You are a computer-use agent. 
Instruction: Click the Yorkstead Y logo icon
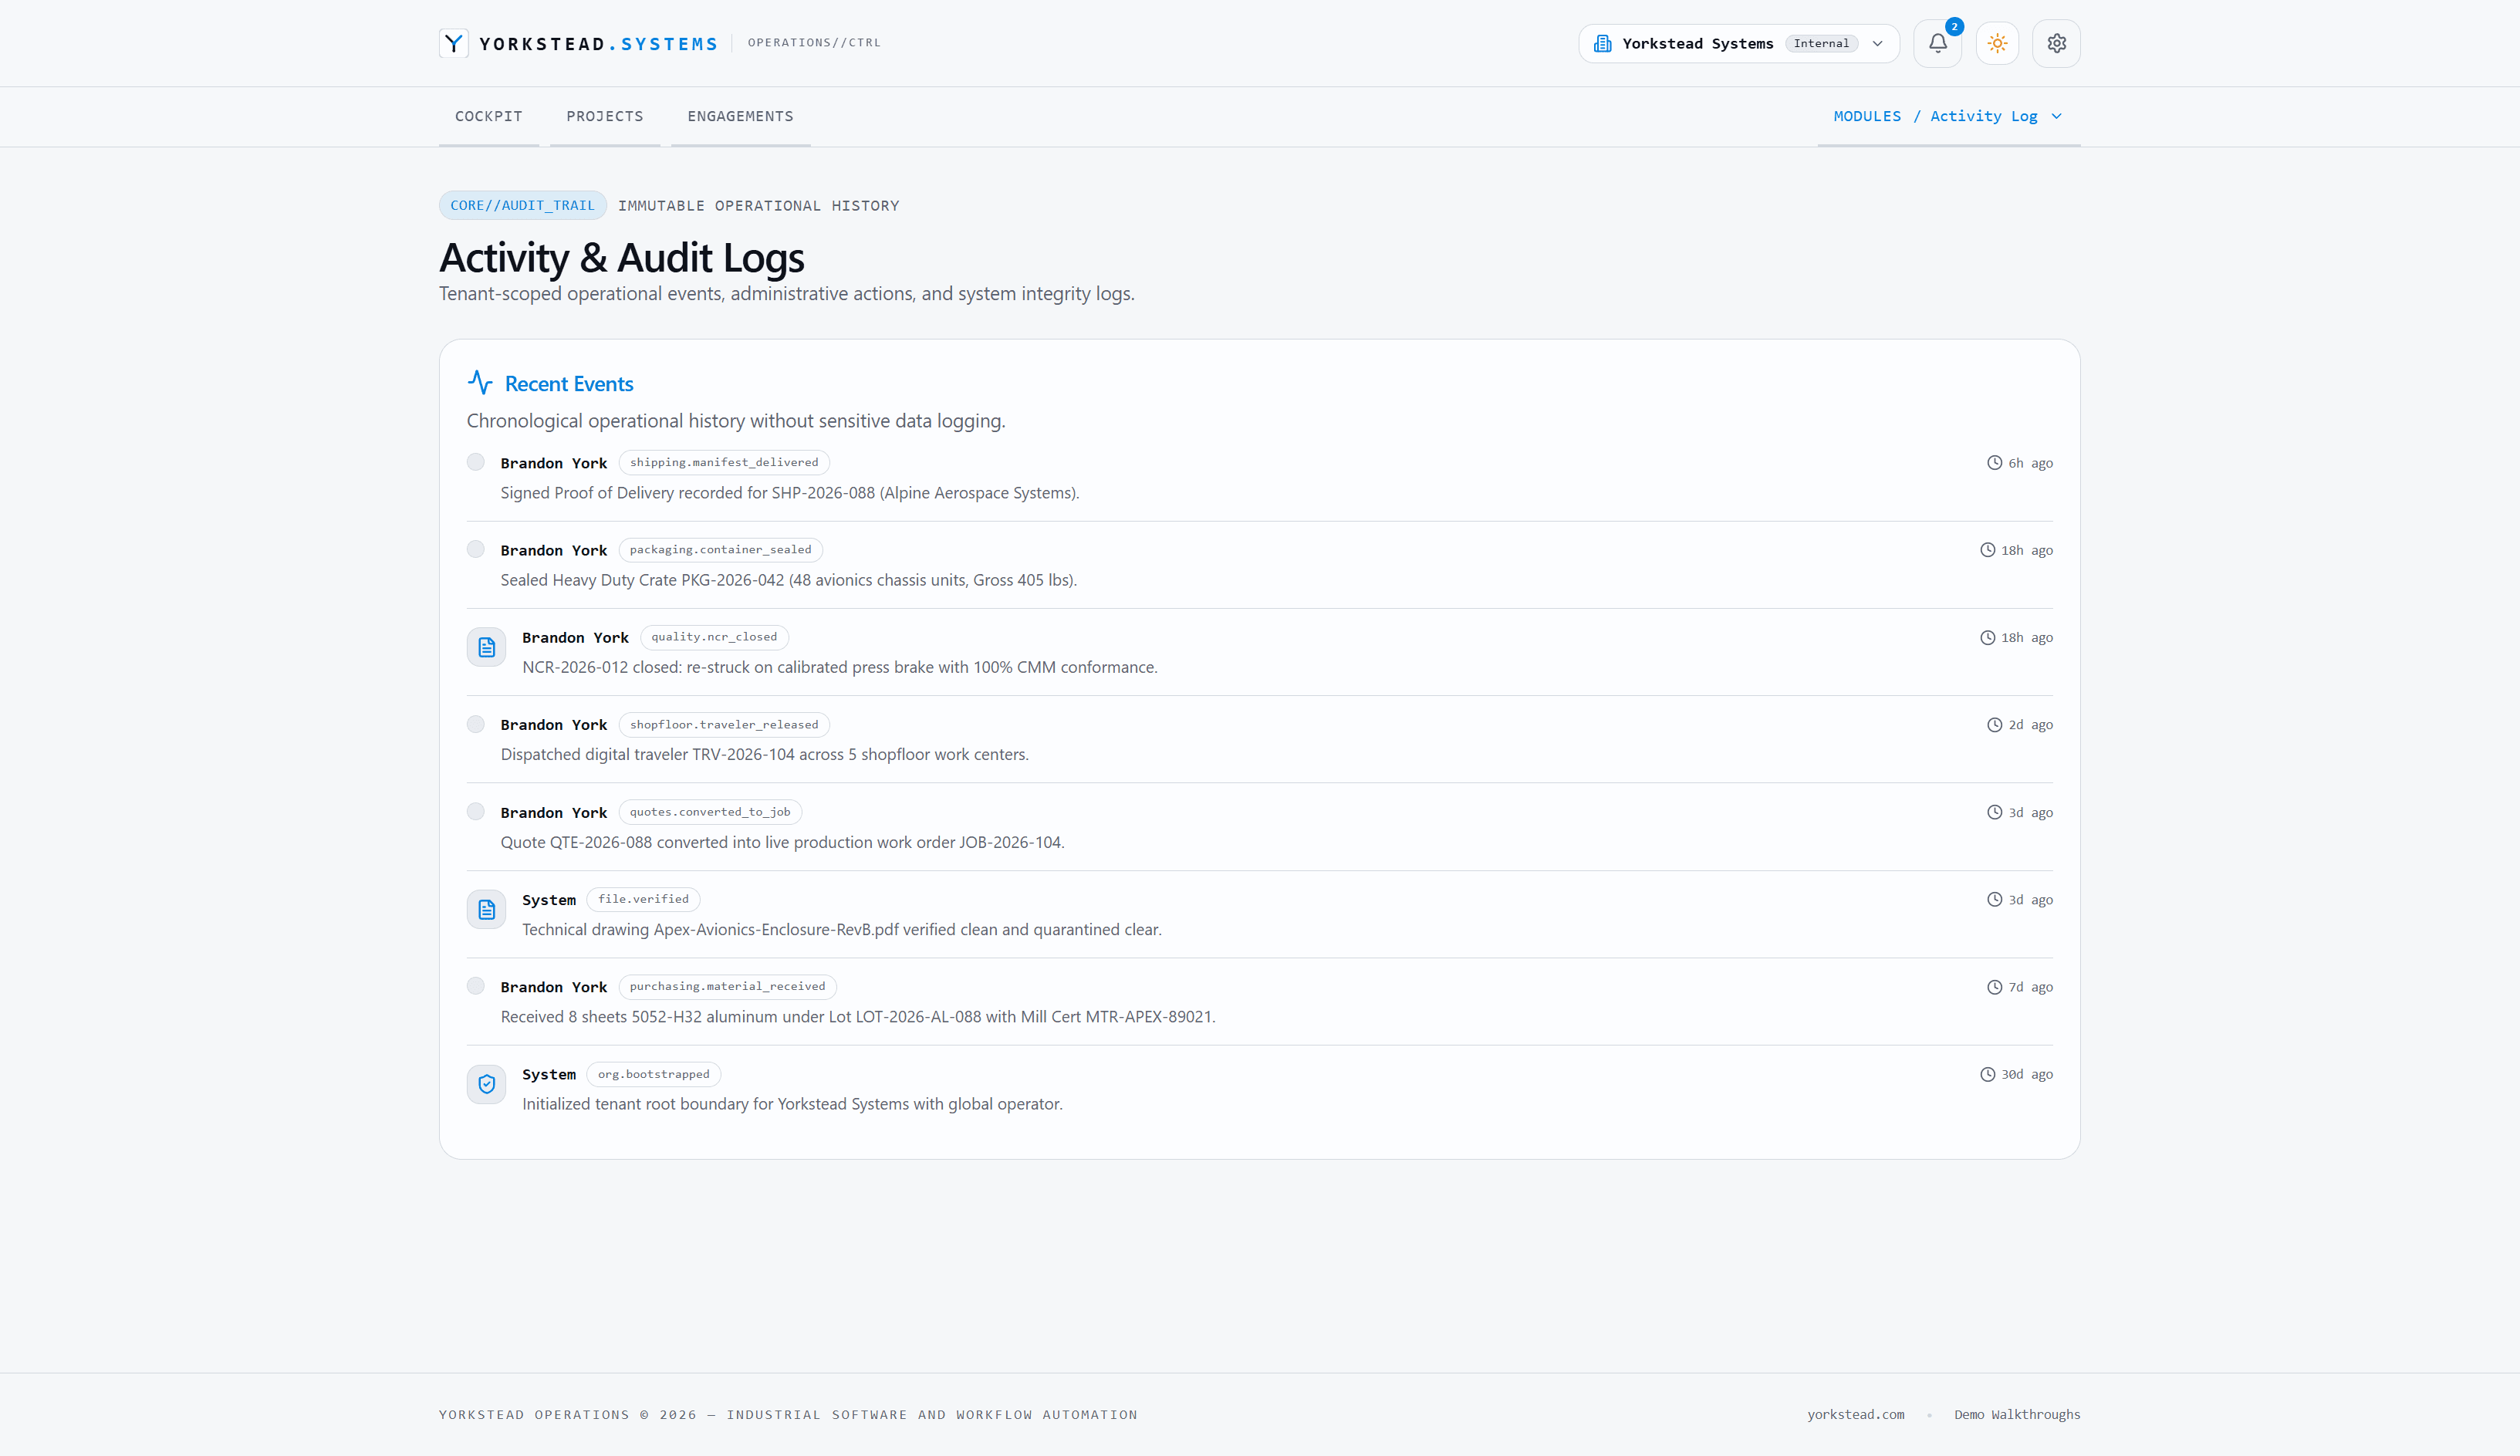454,43
